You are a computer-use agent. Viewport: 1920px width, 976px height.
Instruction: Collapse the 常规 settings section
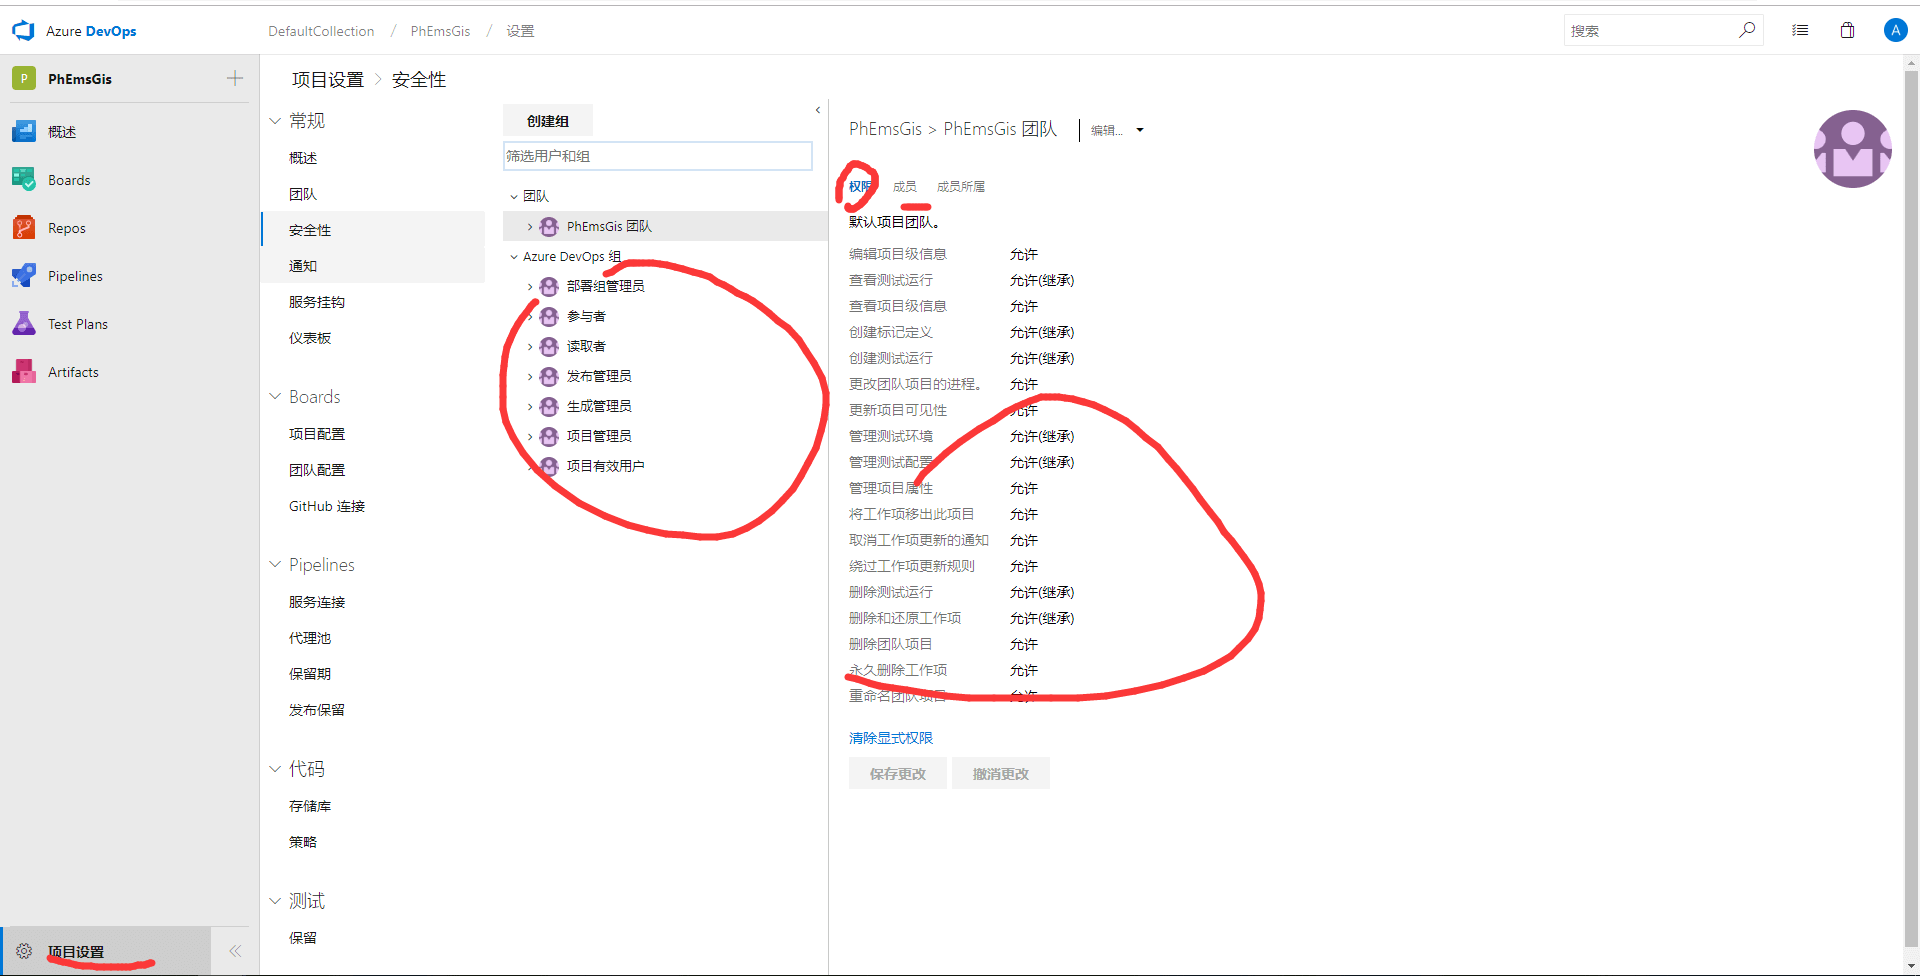tap(275, 121)
